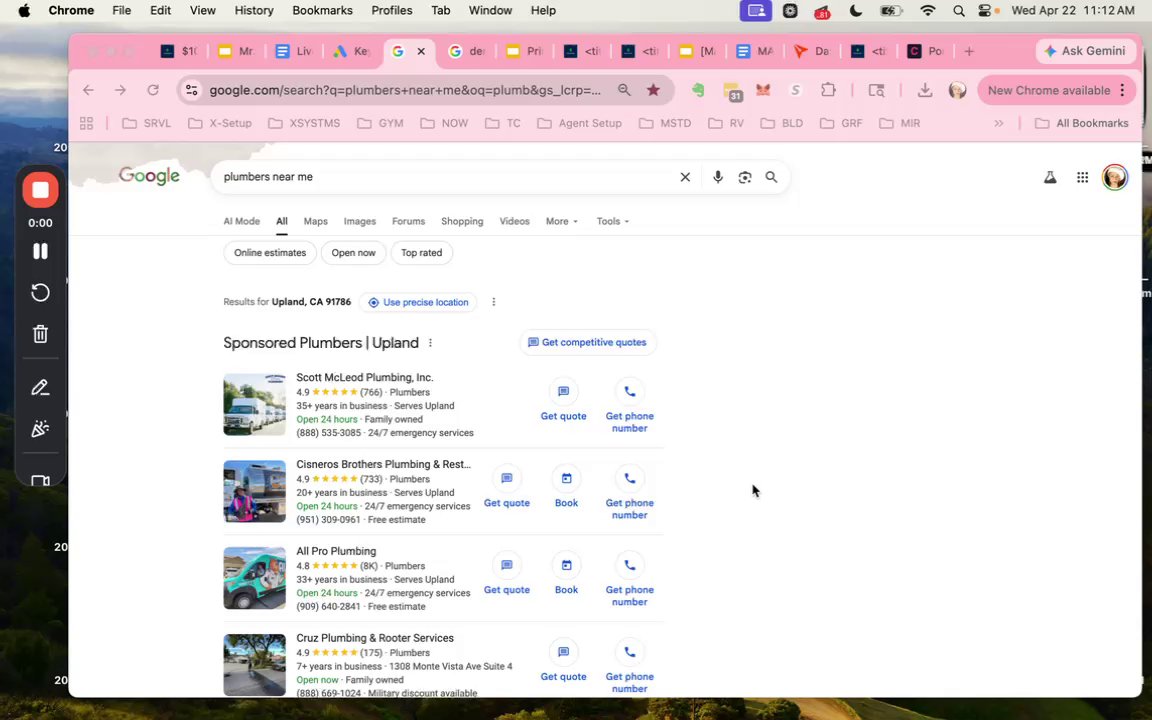Open the History menu in macOS menu bar

(x=253, y=10)
